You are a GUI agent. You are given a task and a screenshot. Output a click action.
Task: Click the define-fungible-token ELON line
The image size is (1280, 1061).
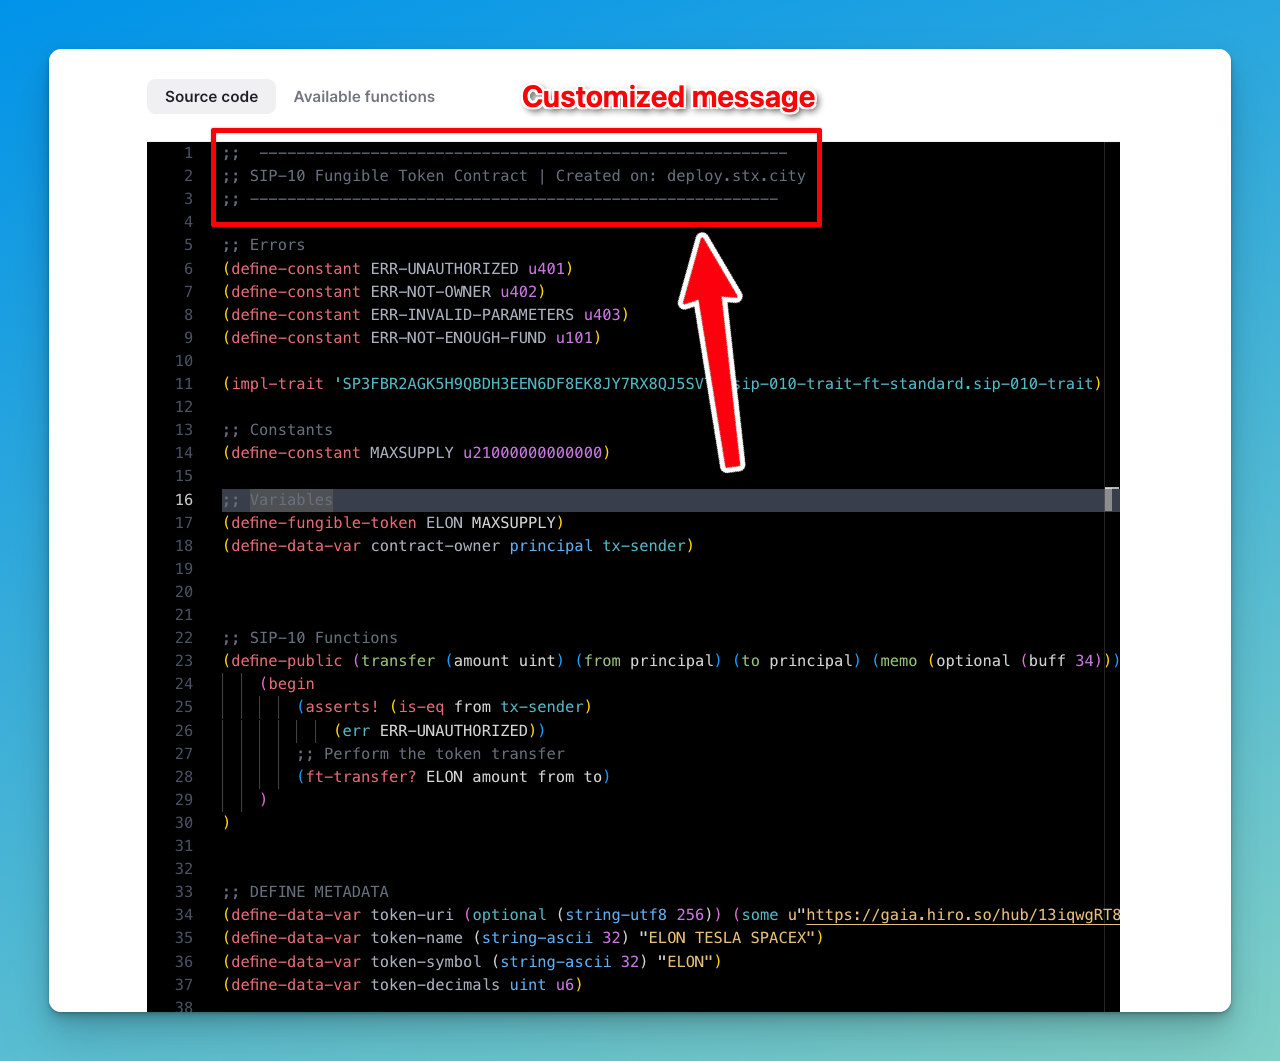click(393, 522)
